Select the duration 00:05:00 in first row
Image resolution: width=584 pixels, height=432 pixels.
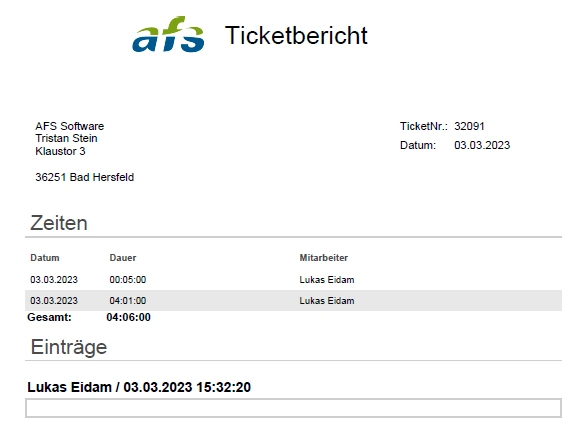coord(128,280)
